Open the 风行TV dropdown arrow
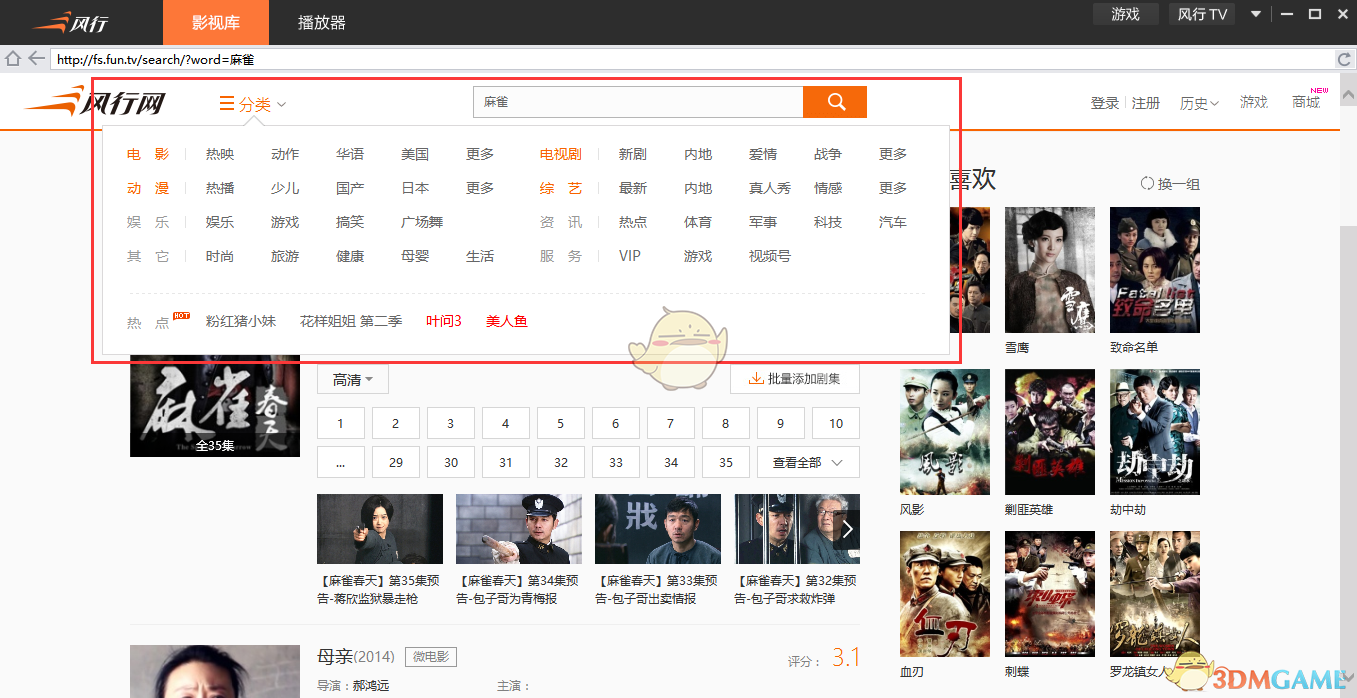 click(1254, 14)
